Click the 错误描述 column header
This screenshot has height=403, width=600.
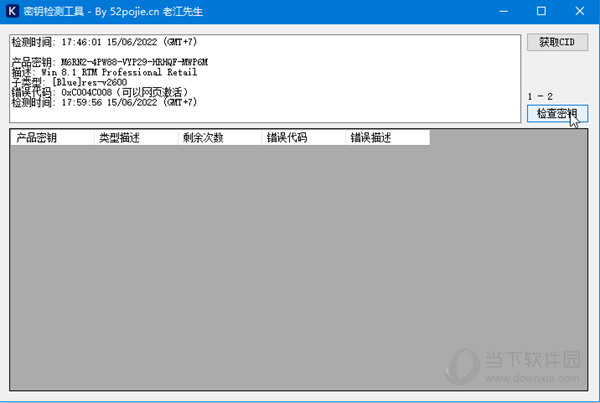pyautogui.click(x=387, y=137)
